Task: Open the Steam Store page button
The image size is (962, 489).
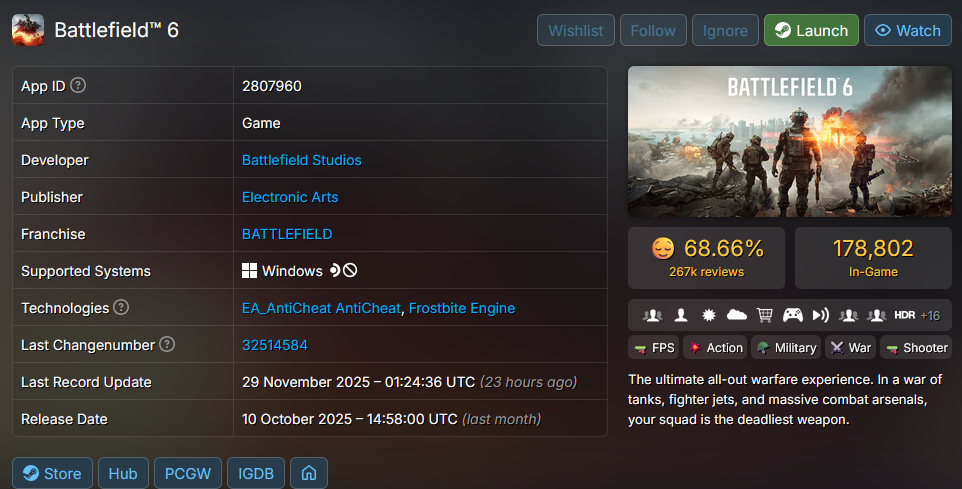Action: (52, 473)
